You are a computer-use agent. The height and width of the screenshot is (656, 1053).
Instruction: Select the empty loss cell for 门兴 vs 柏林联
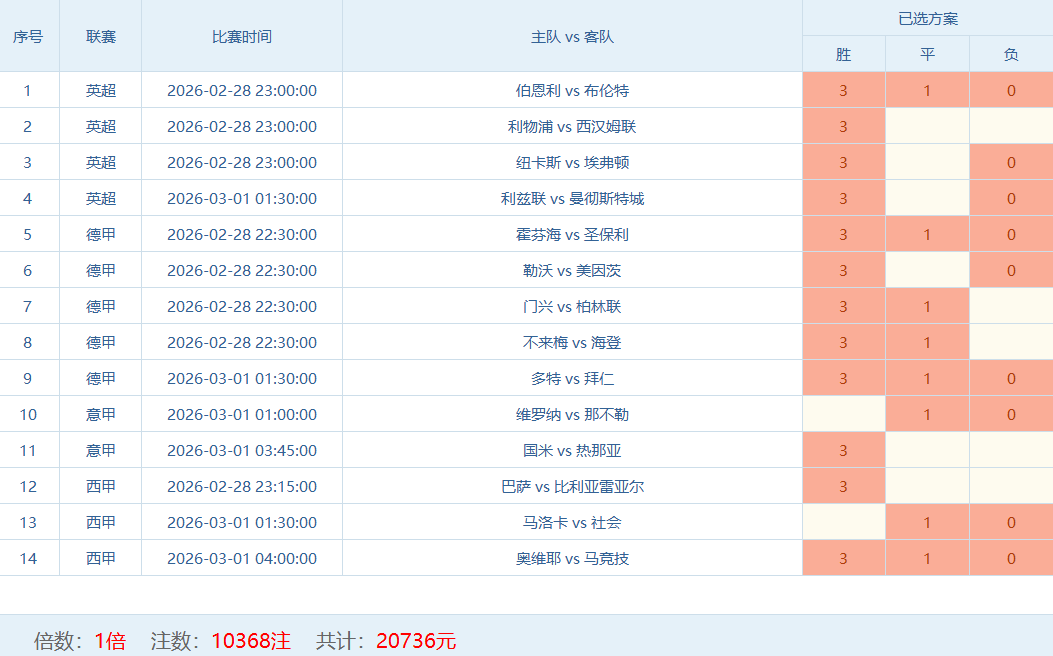click(1011, 307)
